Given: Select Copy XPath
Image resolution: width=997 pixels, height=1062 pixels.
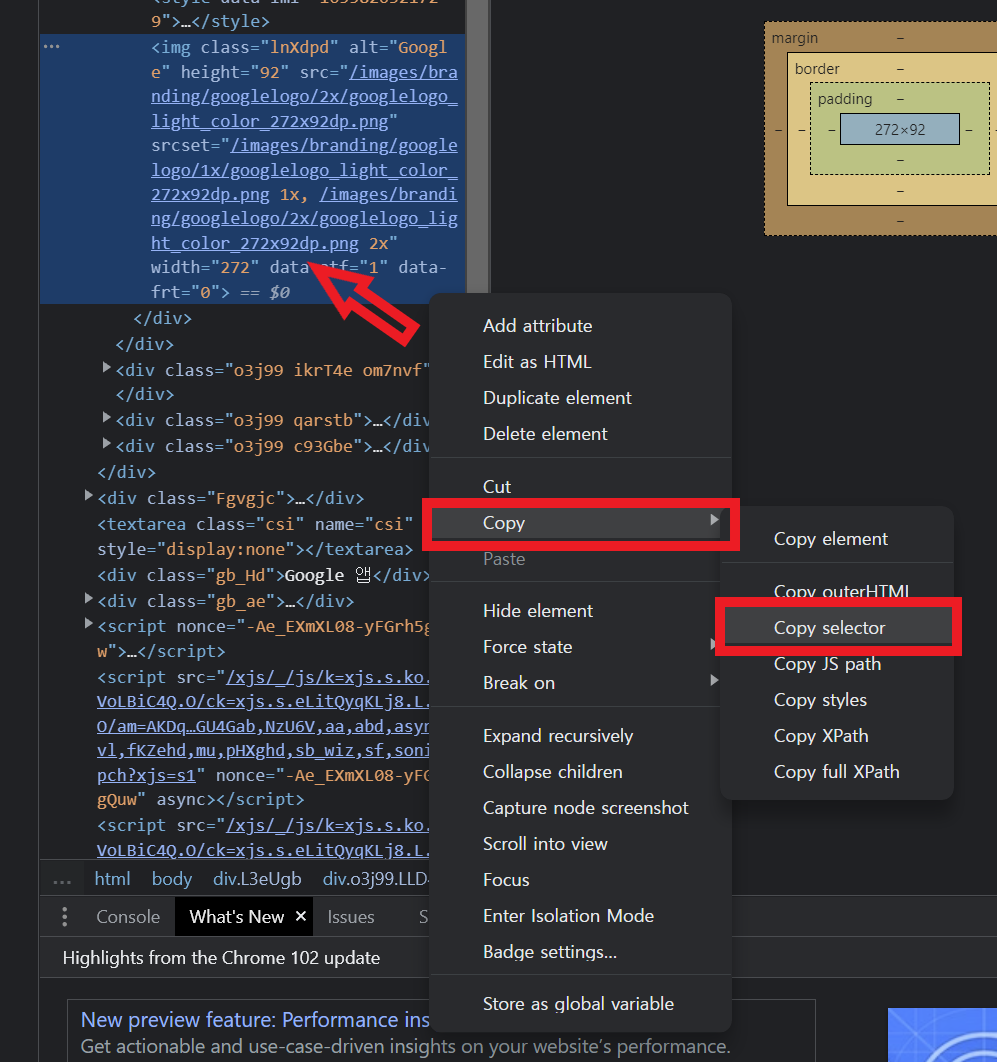Looking at the screenshot, I should pos(820,736).
